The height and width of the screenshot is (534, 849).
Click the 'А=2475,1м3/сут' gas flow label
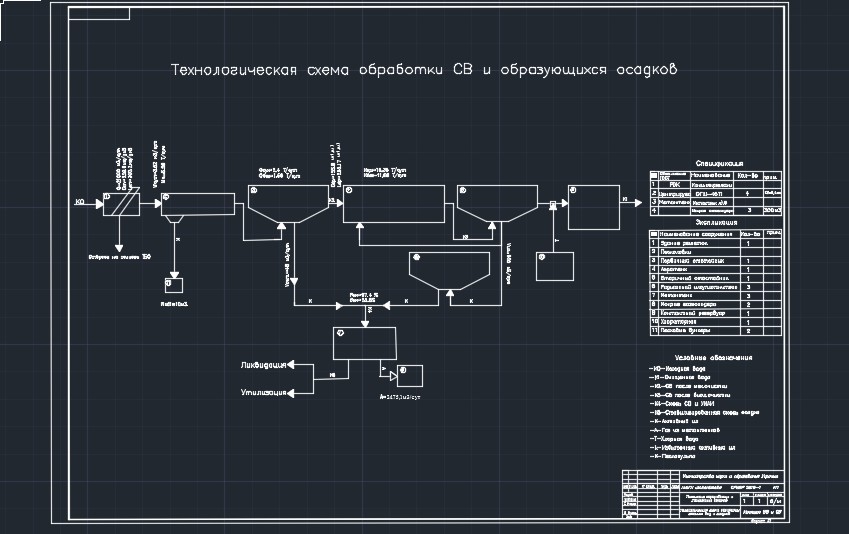400,397
